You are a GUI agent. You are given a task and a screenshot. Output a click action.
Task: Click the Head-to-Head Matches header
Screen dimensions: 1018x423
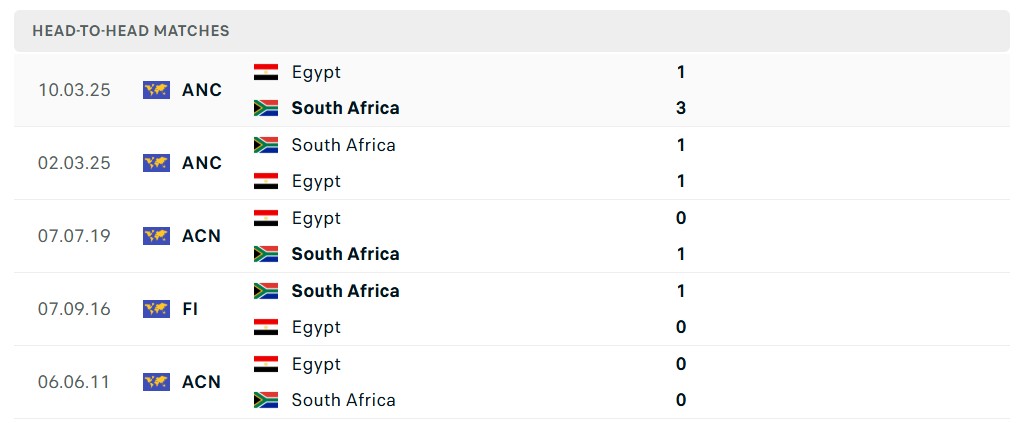pos(131,31)
